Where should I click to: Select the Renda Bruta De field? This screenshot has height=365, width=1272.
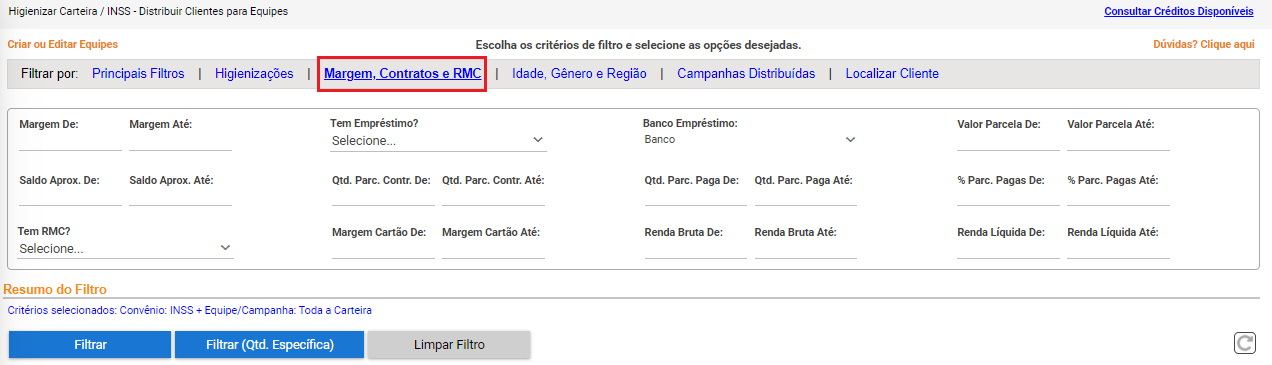696,249
